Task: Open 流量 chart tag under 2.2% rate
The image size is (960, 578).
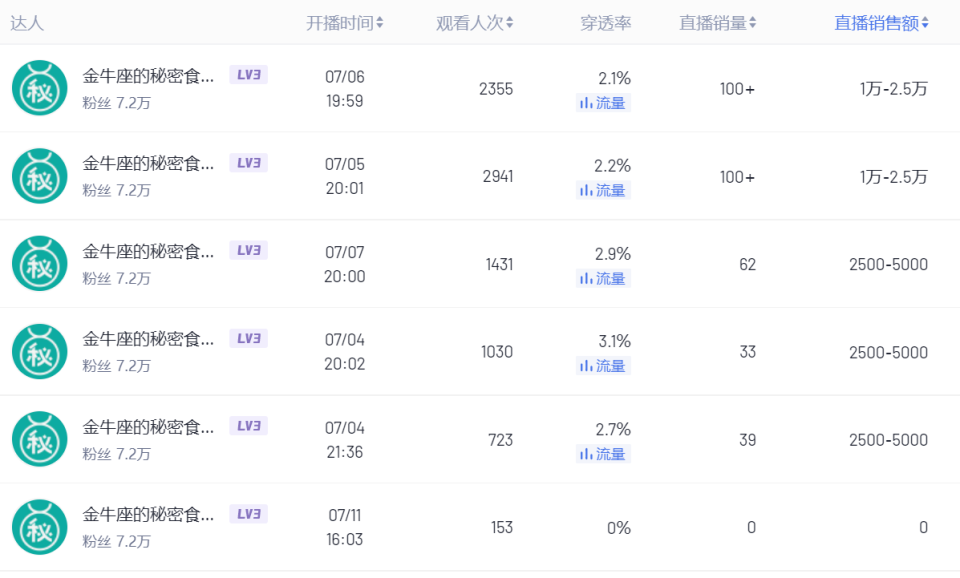Action: tap(603, 190)
